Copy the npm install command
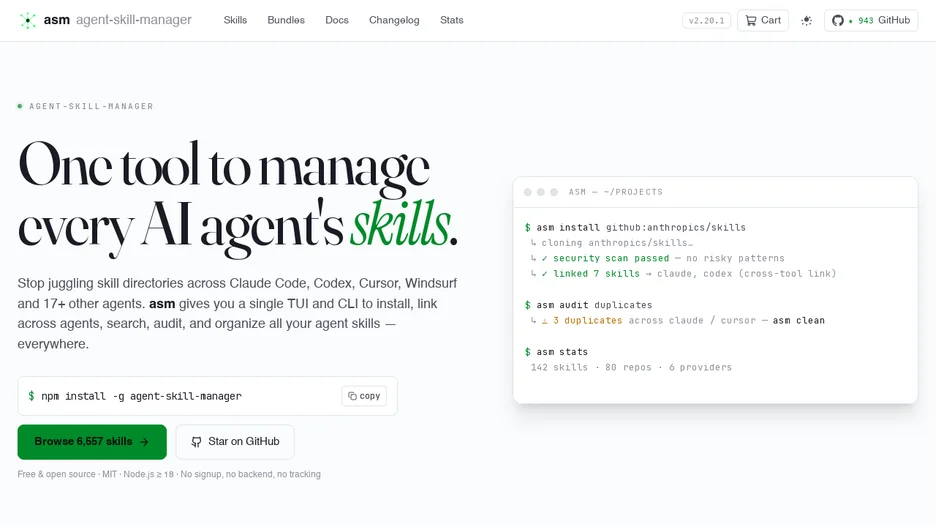Image resolution: width=936 pixels, height=527 pixels. (364, 396)
